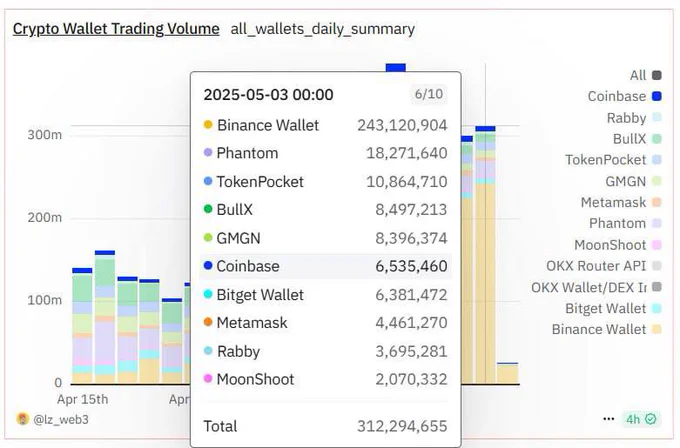This screenshot has height=448, width=680.
Task: Click the TokenPocket row in tooltip
Action: 325,182
